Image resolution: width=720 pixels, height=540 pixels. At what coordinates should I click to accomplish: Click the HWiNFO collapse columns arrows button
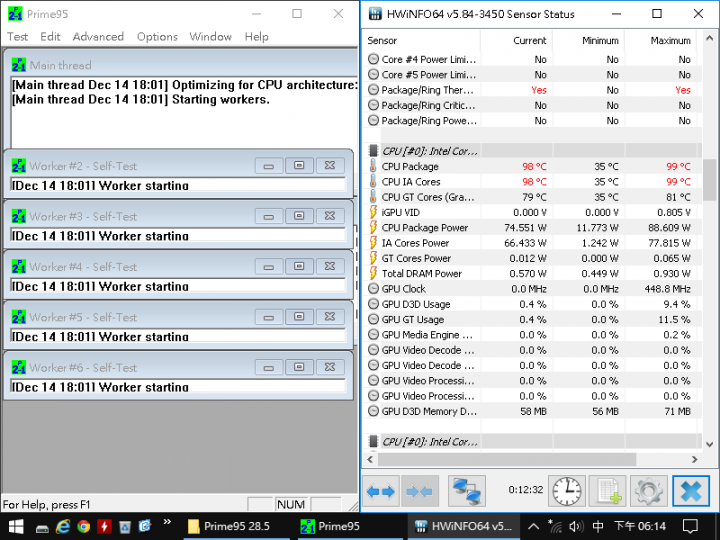coord(420,491)
